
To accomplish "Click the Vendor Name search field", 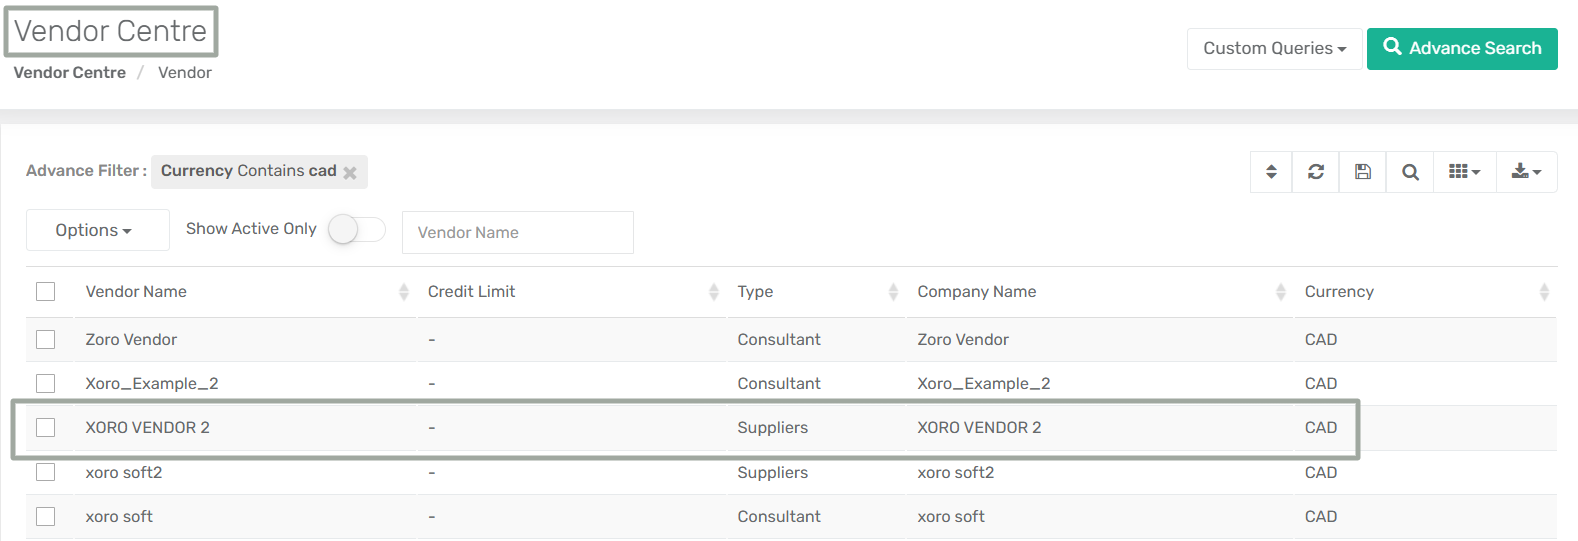I will [517, 232].
